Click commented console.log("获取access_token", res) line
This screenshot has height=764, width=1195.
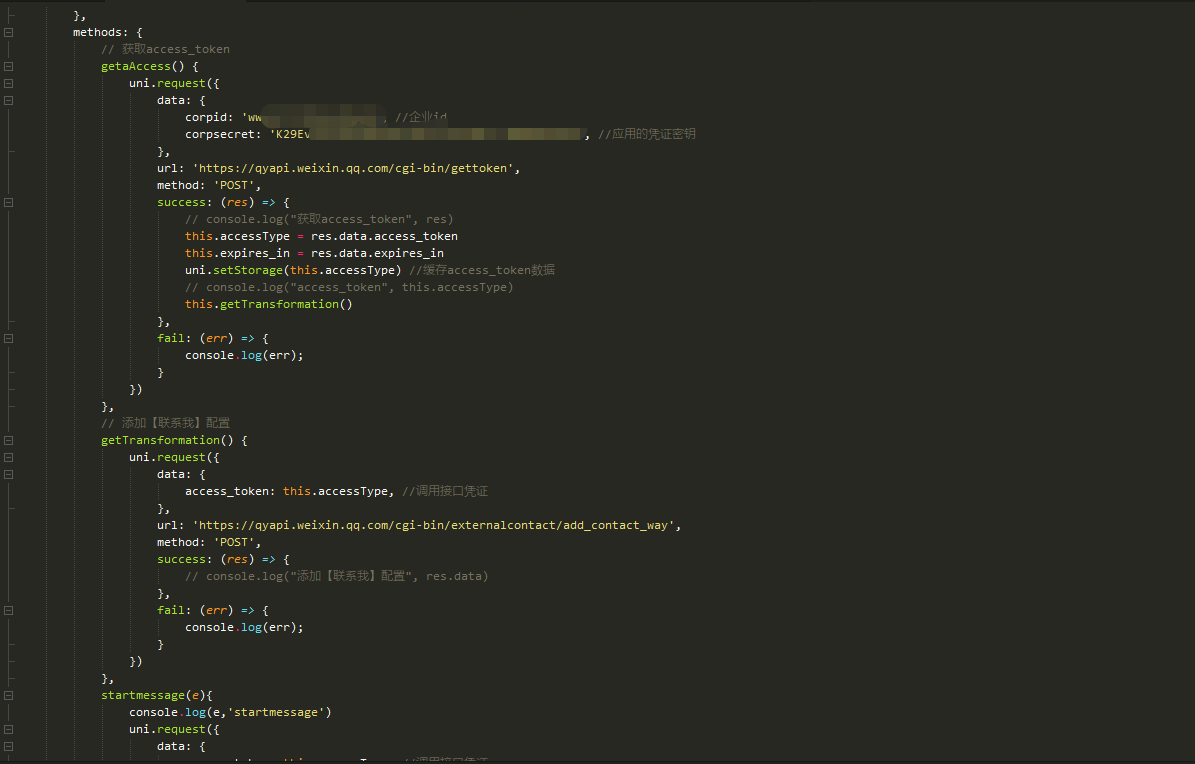coord(319,220)
